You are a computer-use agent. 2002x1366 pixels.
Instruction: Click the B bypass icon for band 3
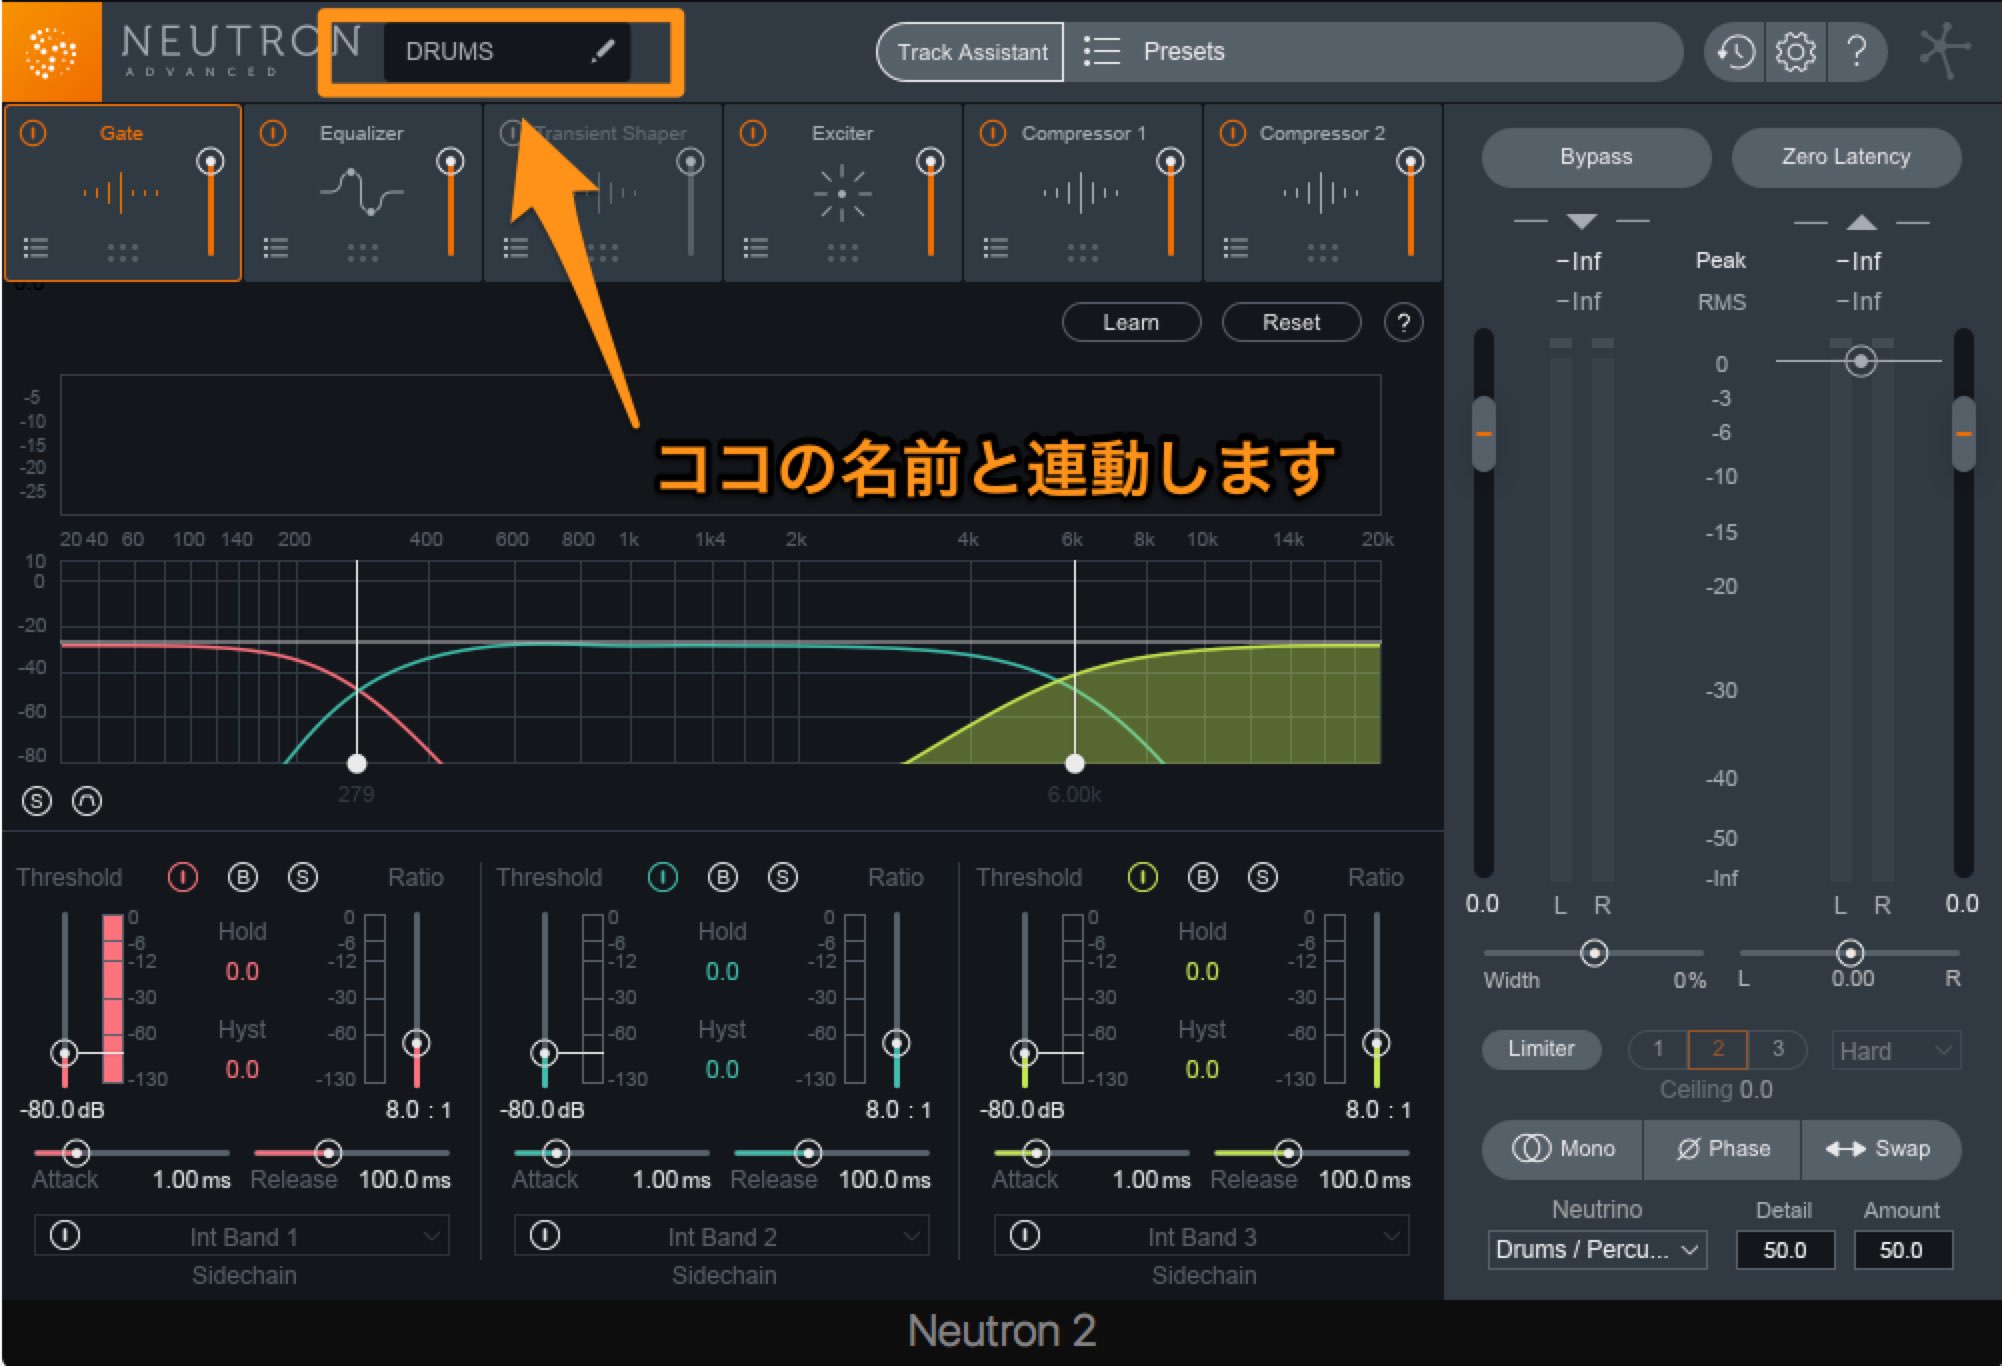point(1203,877)
